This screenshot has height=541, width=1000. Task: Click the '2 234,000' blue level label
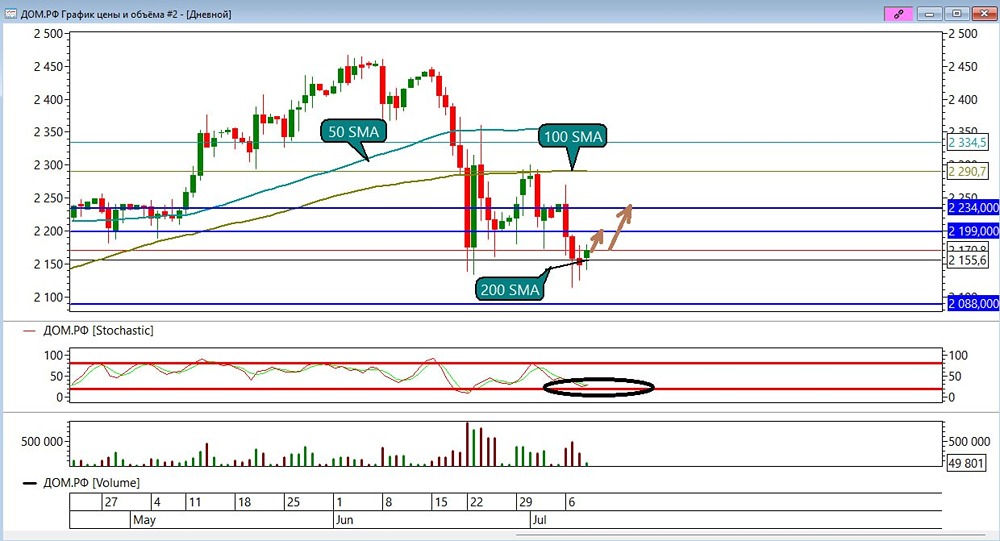coord(973,208)
